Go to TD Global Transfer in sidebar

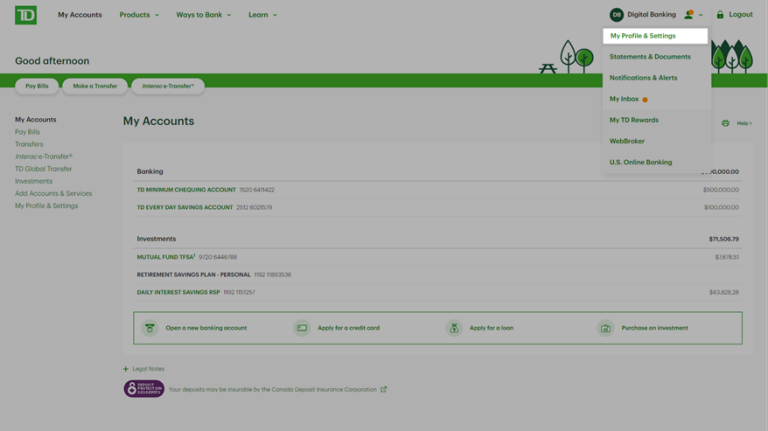43,169
